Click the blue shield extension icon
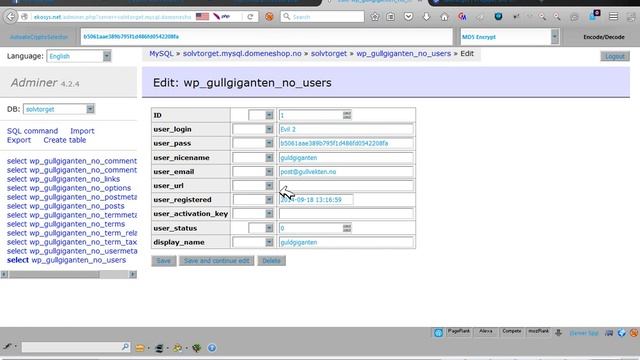This screenshot has height=360, width=640. pos(498,17)
